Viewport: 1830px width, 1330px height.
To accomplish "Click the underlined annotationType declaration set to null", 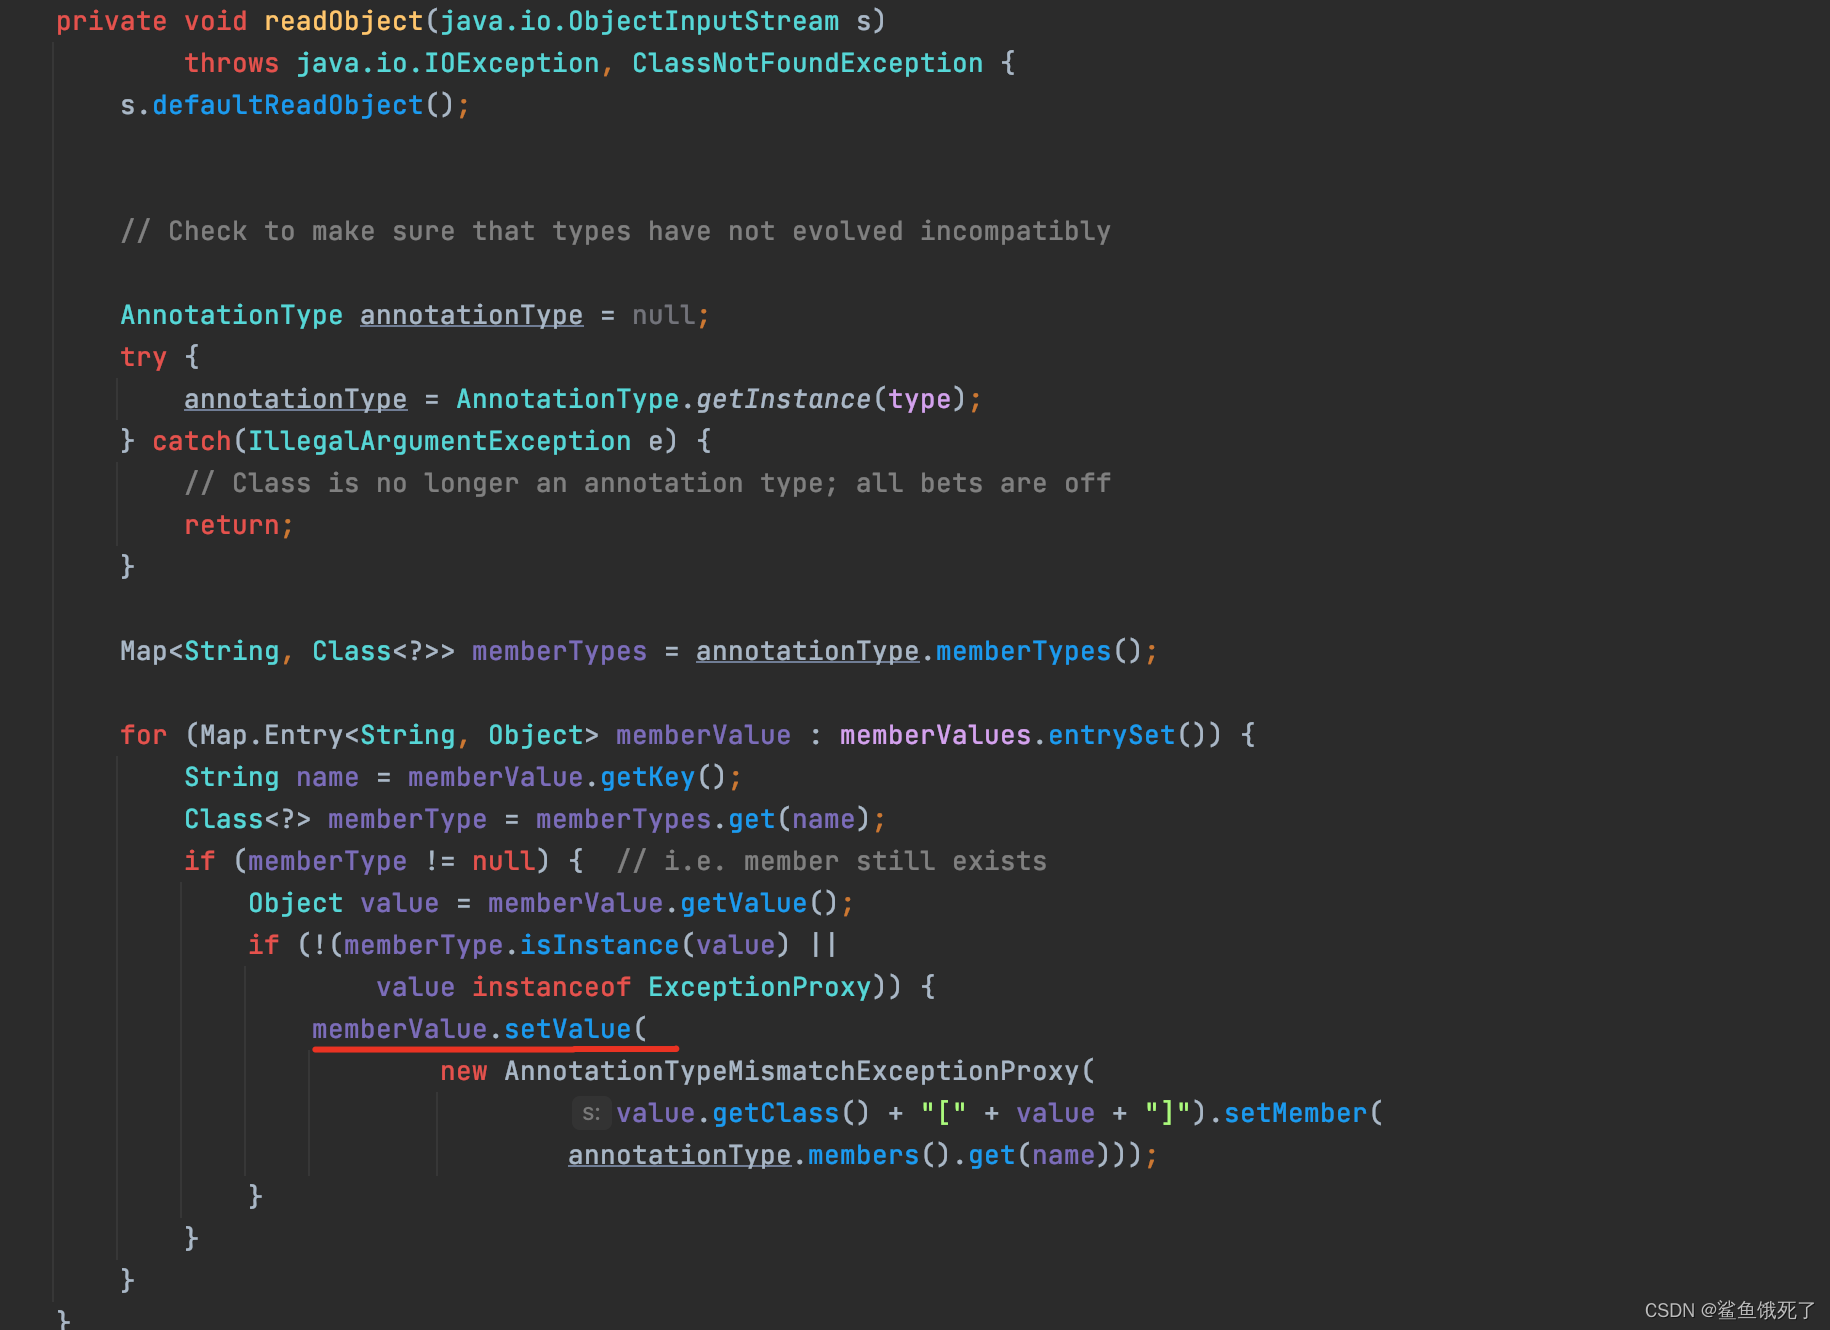I will (x=471, y=315).
